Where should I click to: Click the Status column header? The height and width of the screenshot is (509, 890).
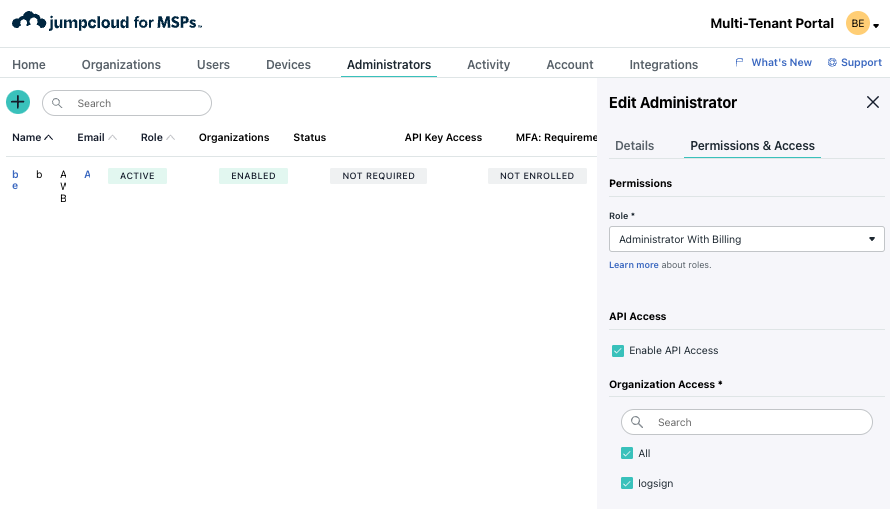tap(309, 137)
